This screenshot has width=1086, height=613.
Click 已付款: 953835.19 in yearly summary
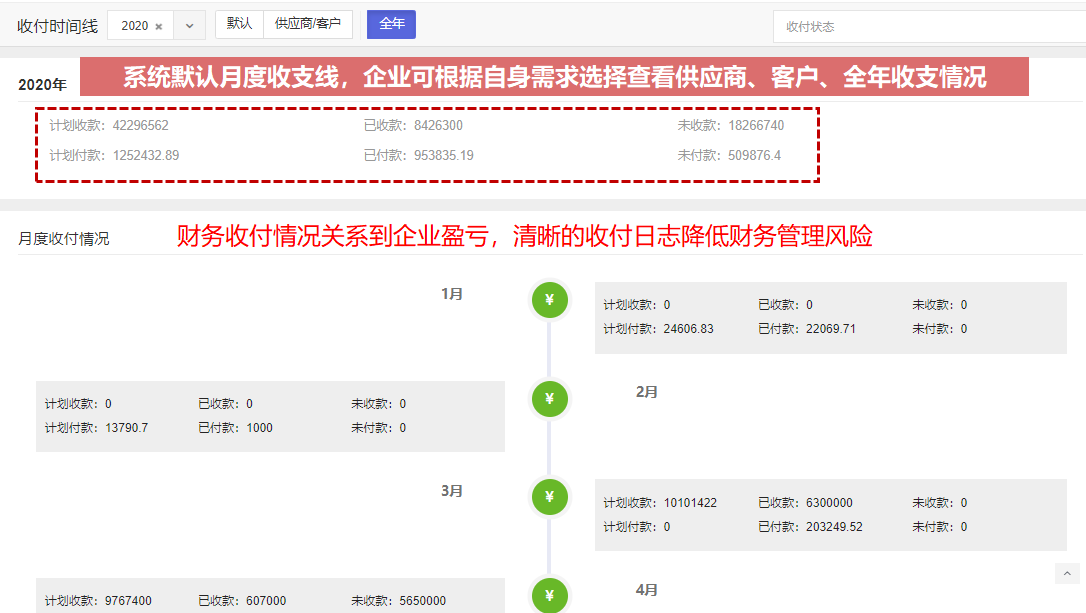[419, 155]
